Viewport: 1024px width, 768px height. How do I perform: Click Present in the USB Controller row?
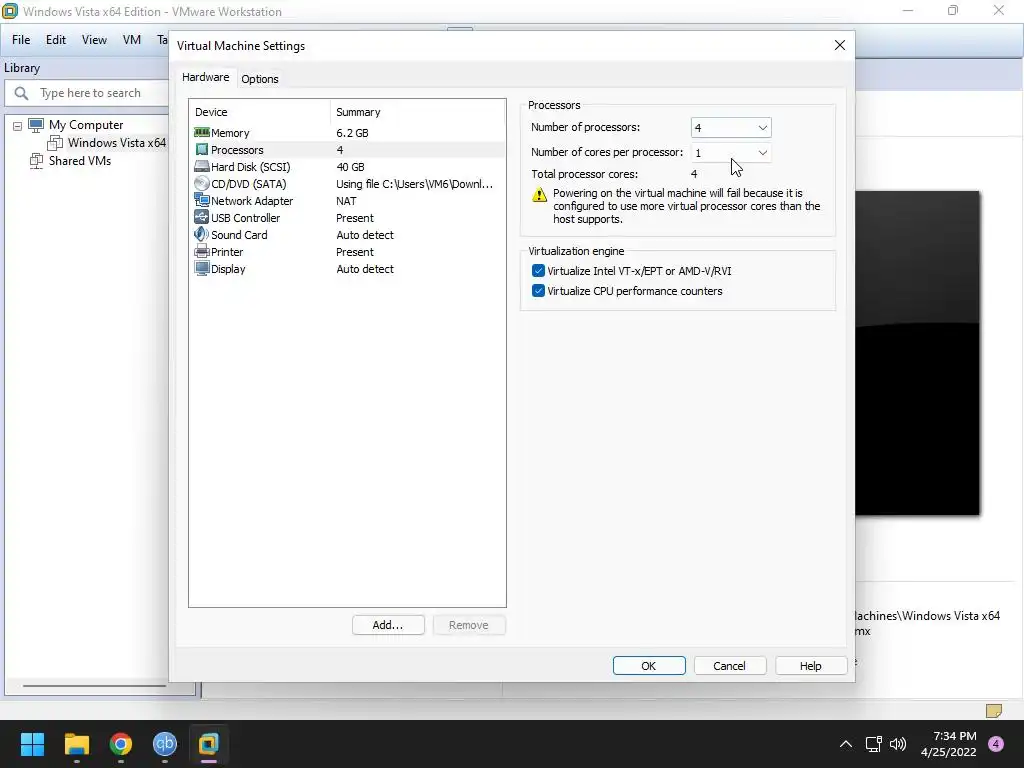click(x=355, y=217)
